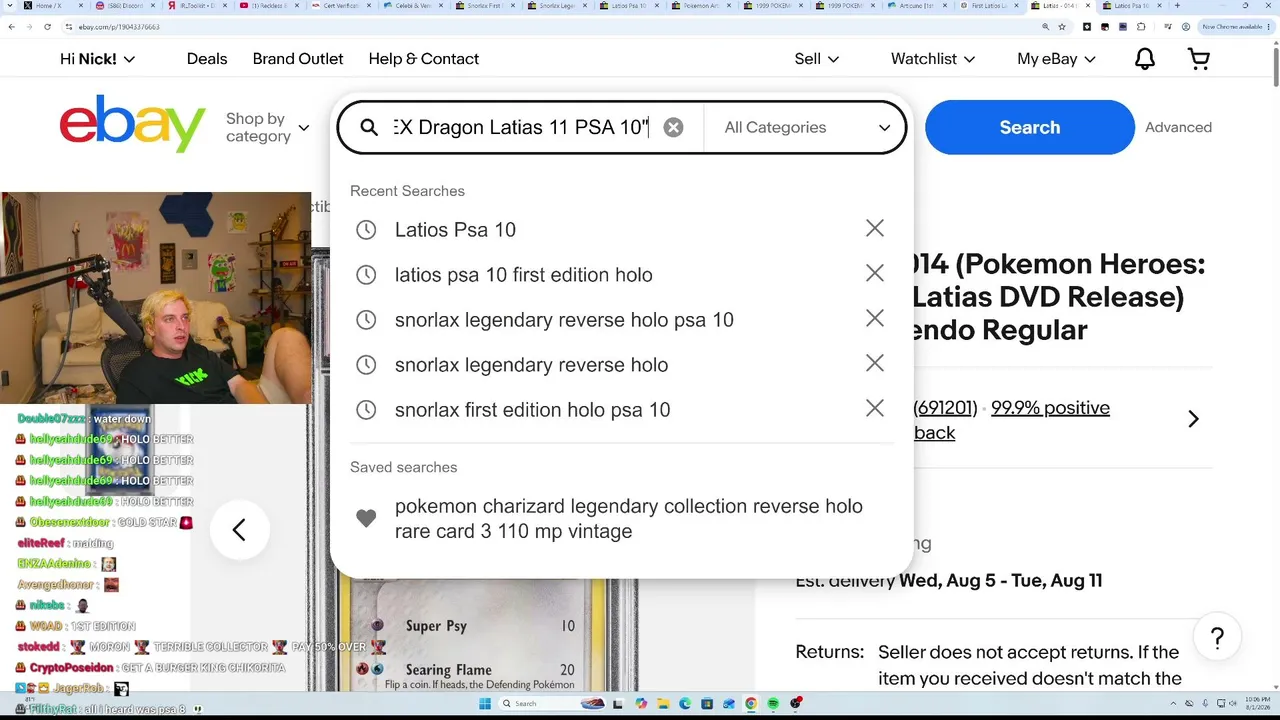
Task: Click the eBay logo
Action: (x=132, y=124)
